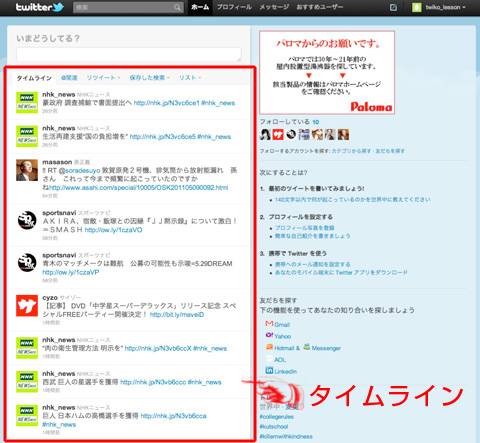Open link http://nhk.jp/N3vc6ce1
Viewport: 480px width, 443px height.
point(167,103)
